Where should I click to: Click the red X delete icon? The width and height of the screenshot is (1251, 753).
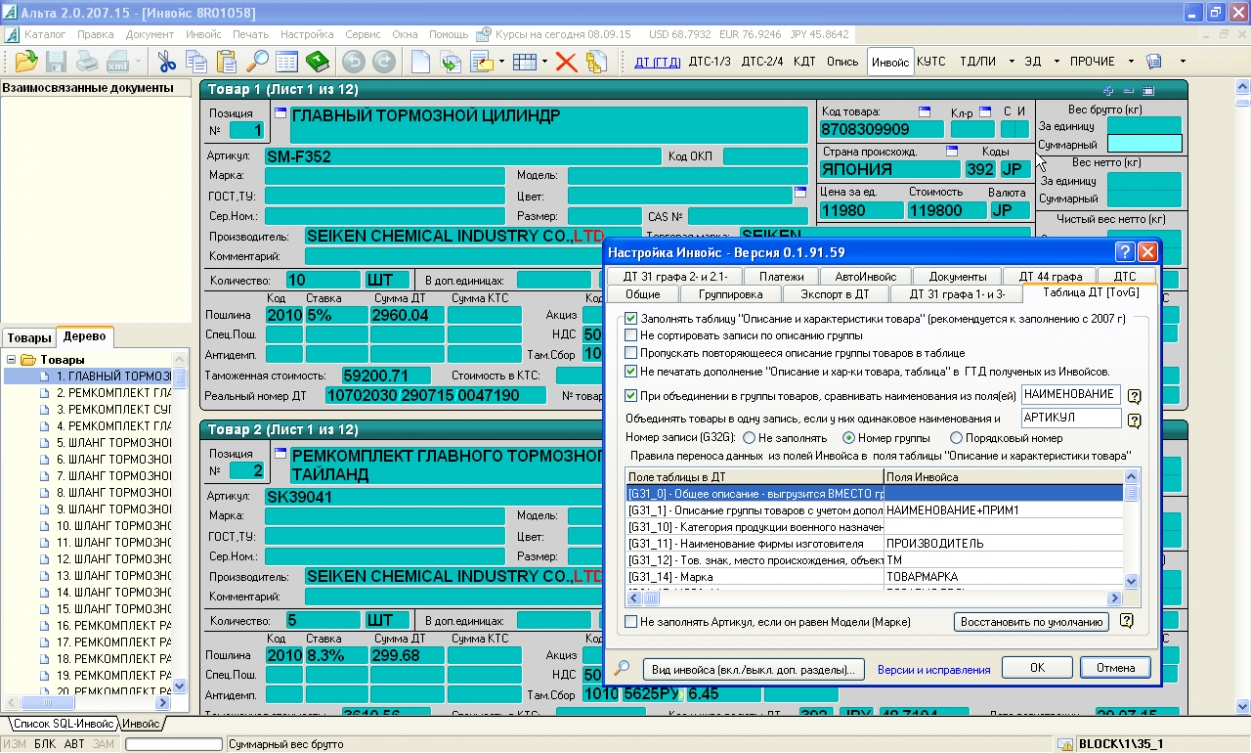(x=566, y=62)
